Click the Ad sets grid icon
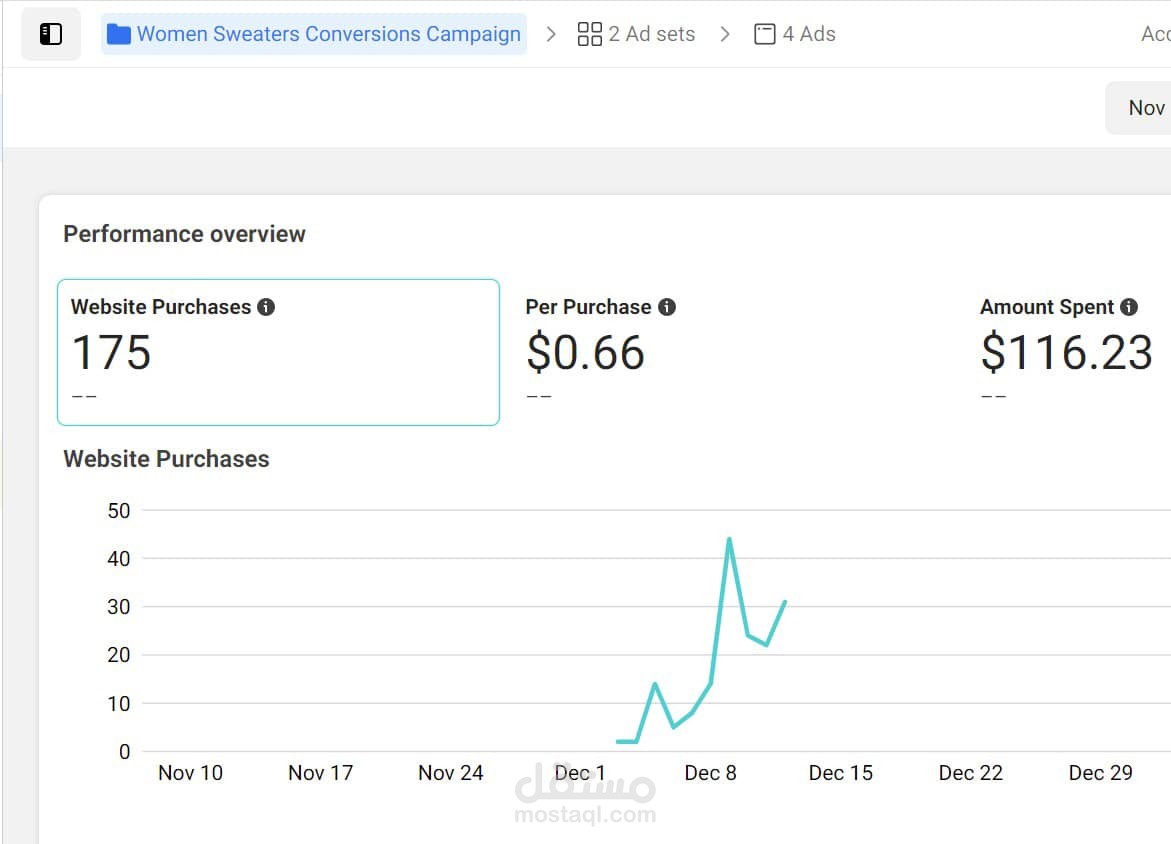1171x844 pixels. 590,34
